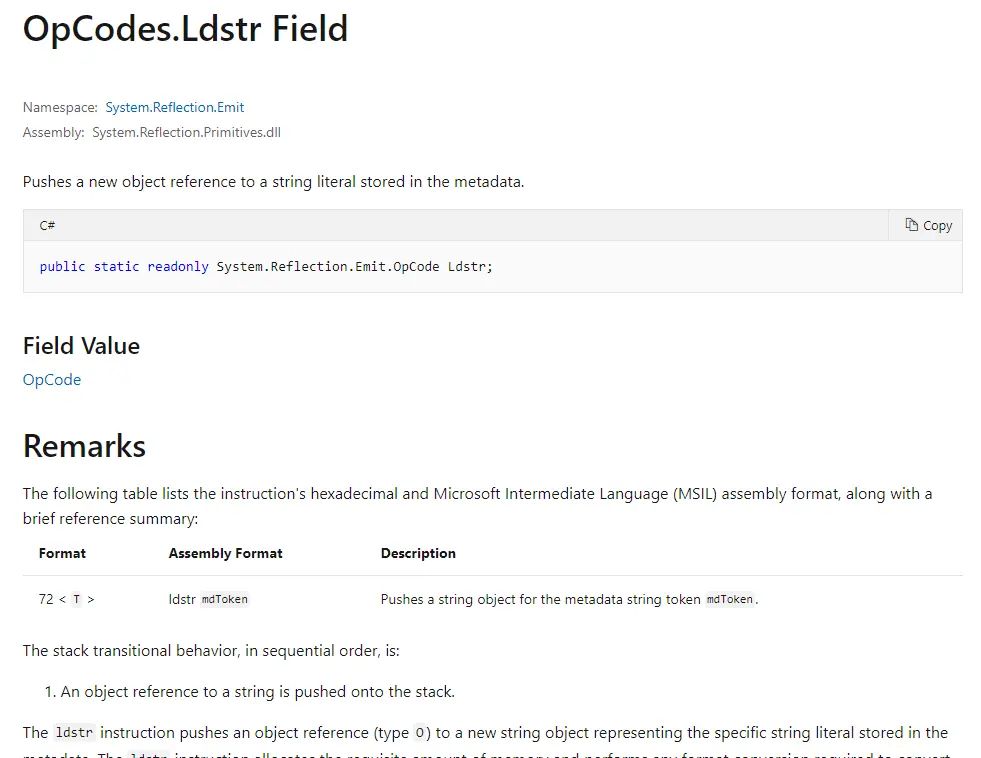Click the System.Reflection.Primitives.dll assembly name
Image resolution: width=981 pixels, height=758 pixels.
186,132
